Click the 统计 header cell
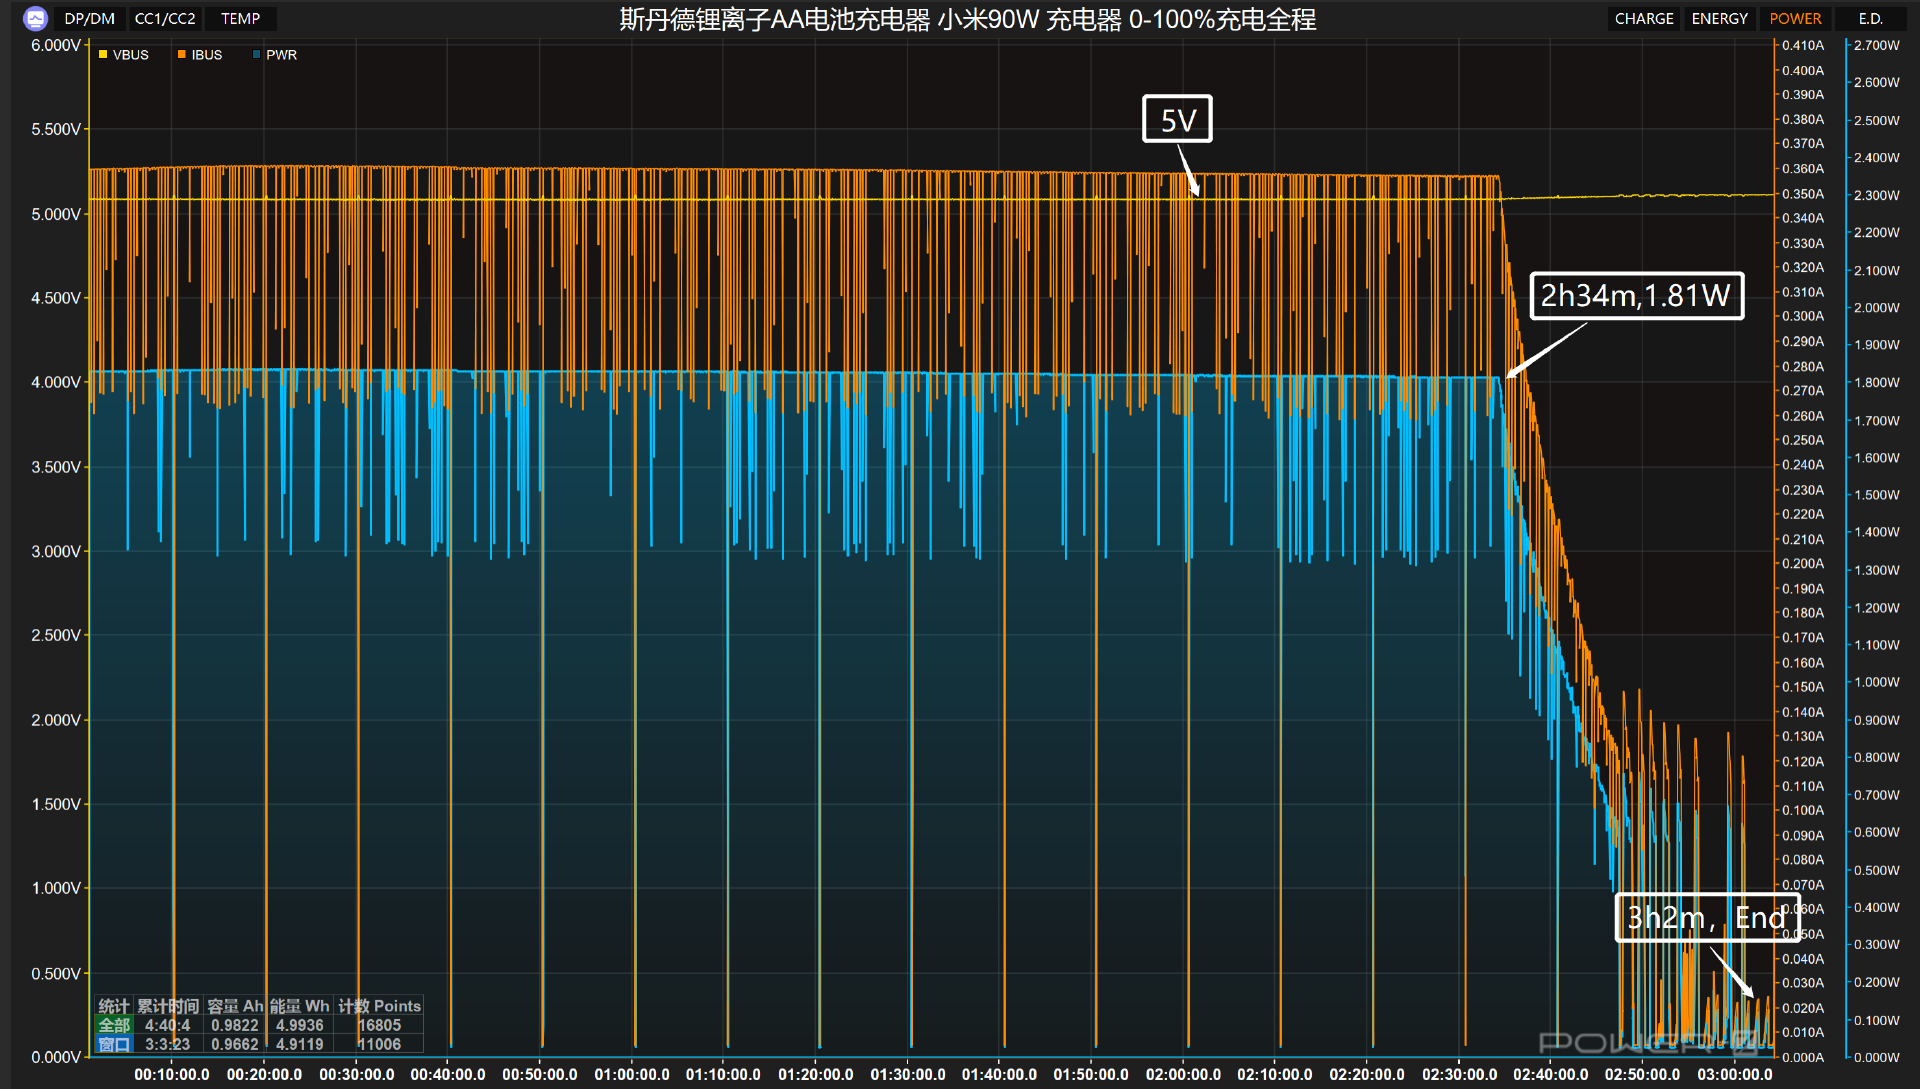The width and height of the screenshot is (1920, 1089). tap(114, 1006)
